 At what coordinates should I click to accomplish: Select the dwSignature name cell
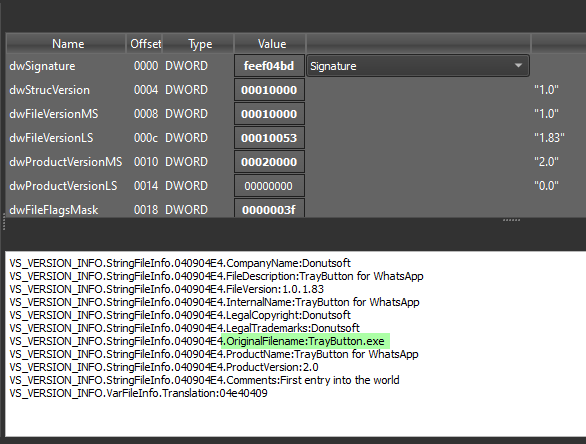42,66
